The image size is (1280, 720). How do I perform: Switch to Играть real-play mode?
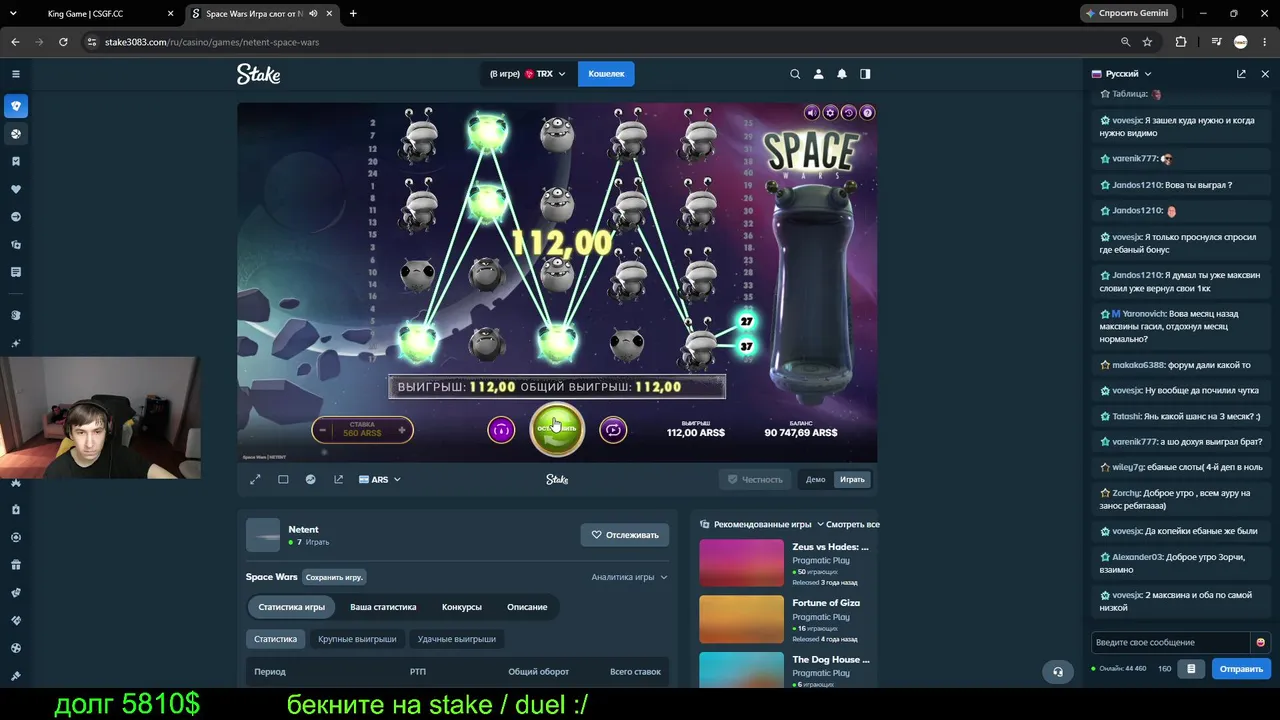[852, 480]
